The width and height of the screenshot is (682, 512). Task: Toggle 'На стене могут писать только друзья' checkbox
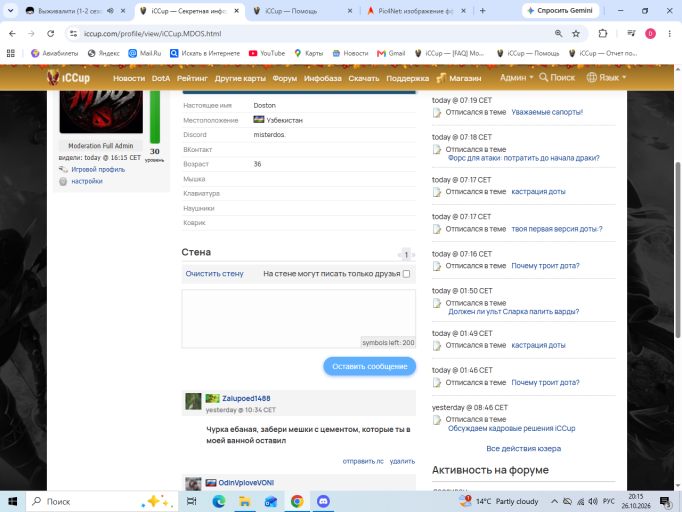point(406,274)
